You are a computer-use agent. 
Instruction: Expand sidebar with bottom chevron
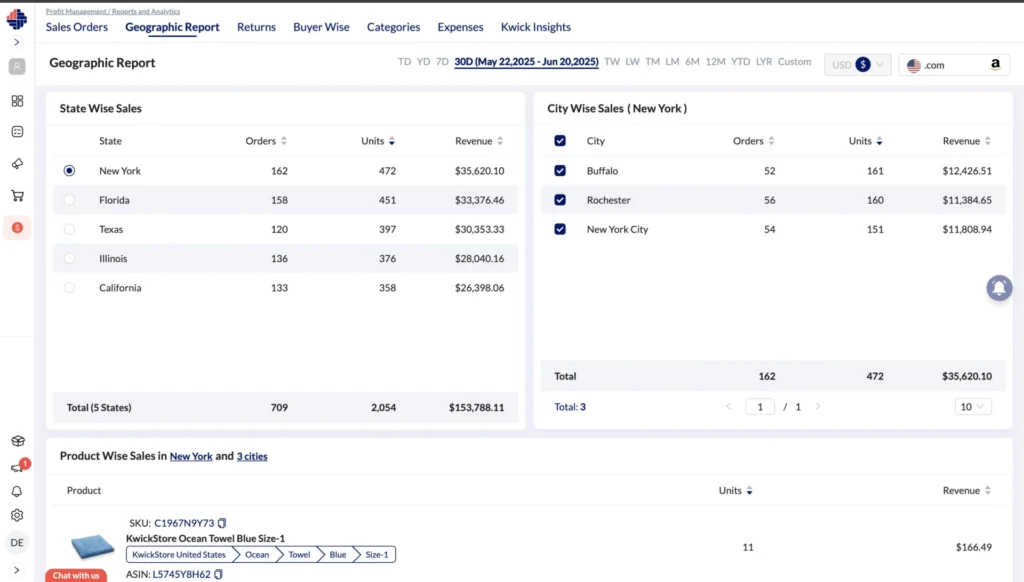(17, 570)
